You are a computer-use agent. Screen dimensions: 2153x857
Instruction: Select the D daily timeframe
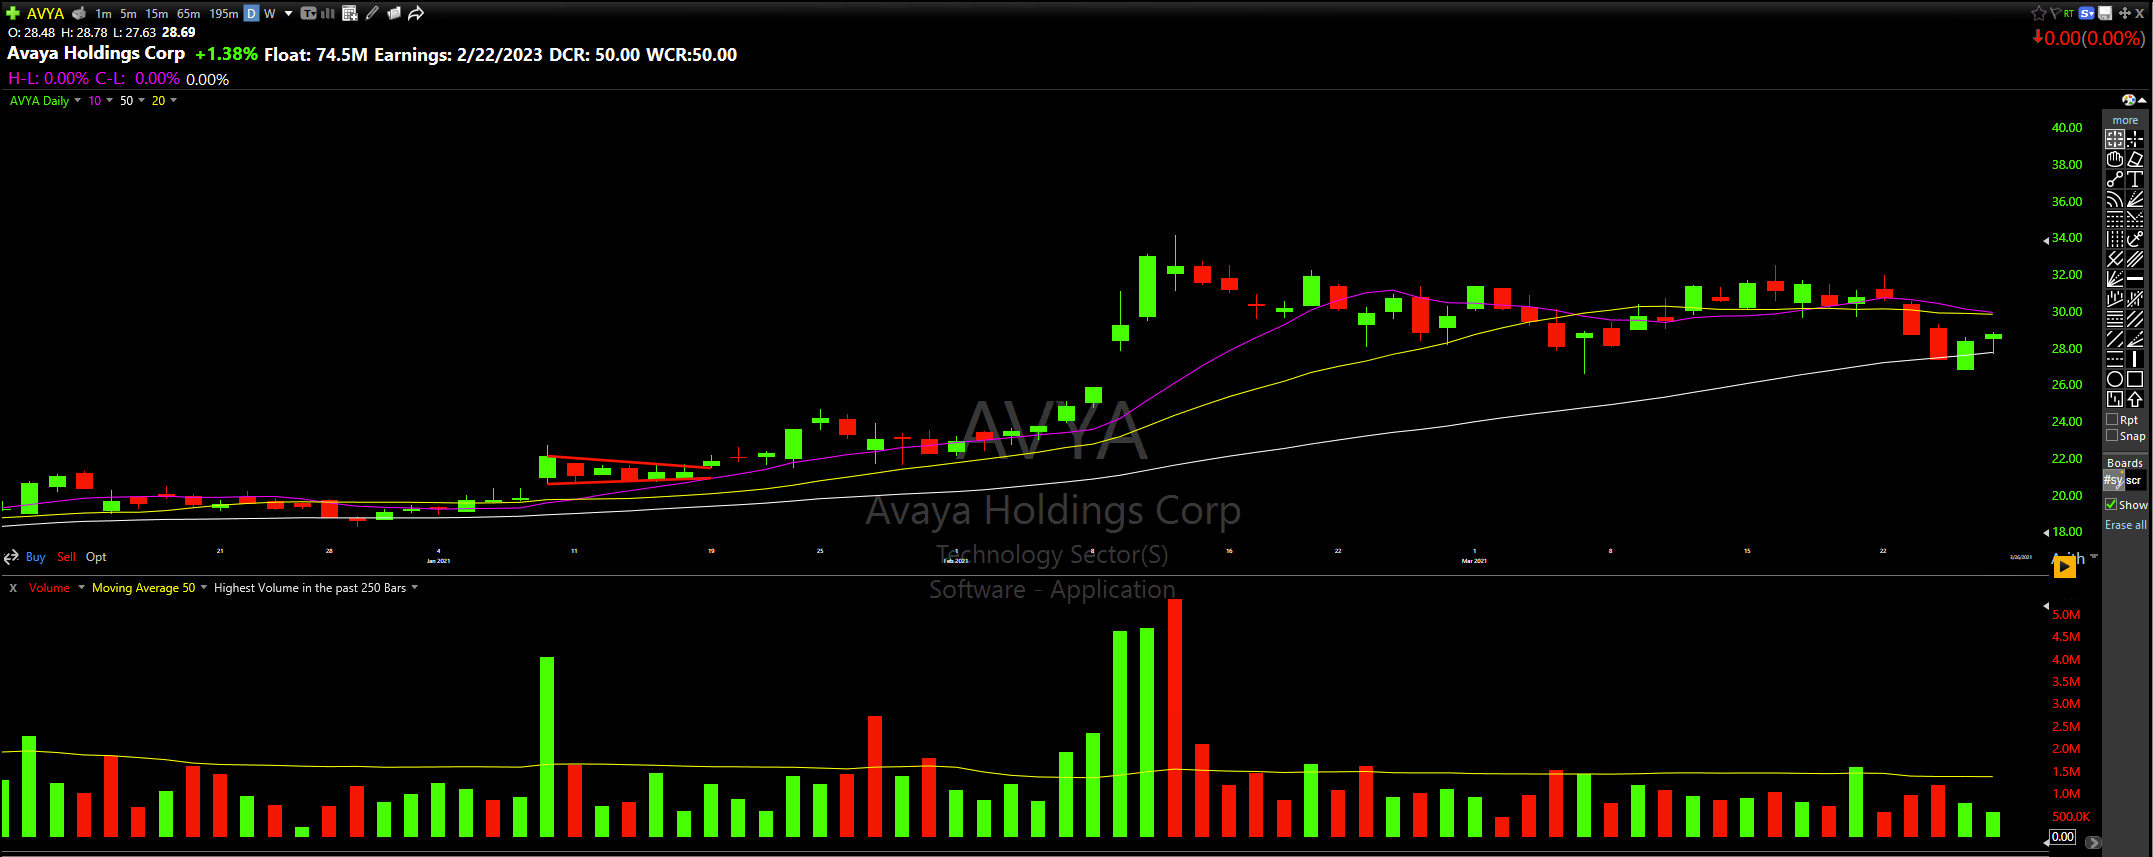coord(252,13)
